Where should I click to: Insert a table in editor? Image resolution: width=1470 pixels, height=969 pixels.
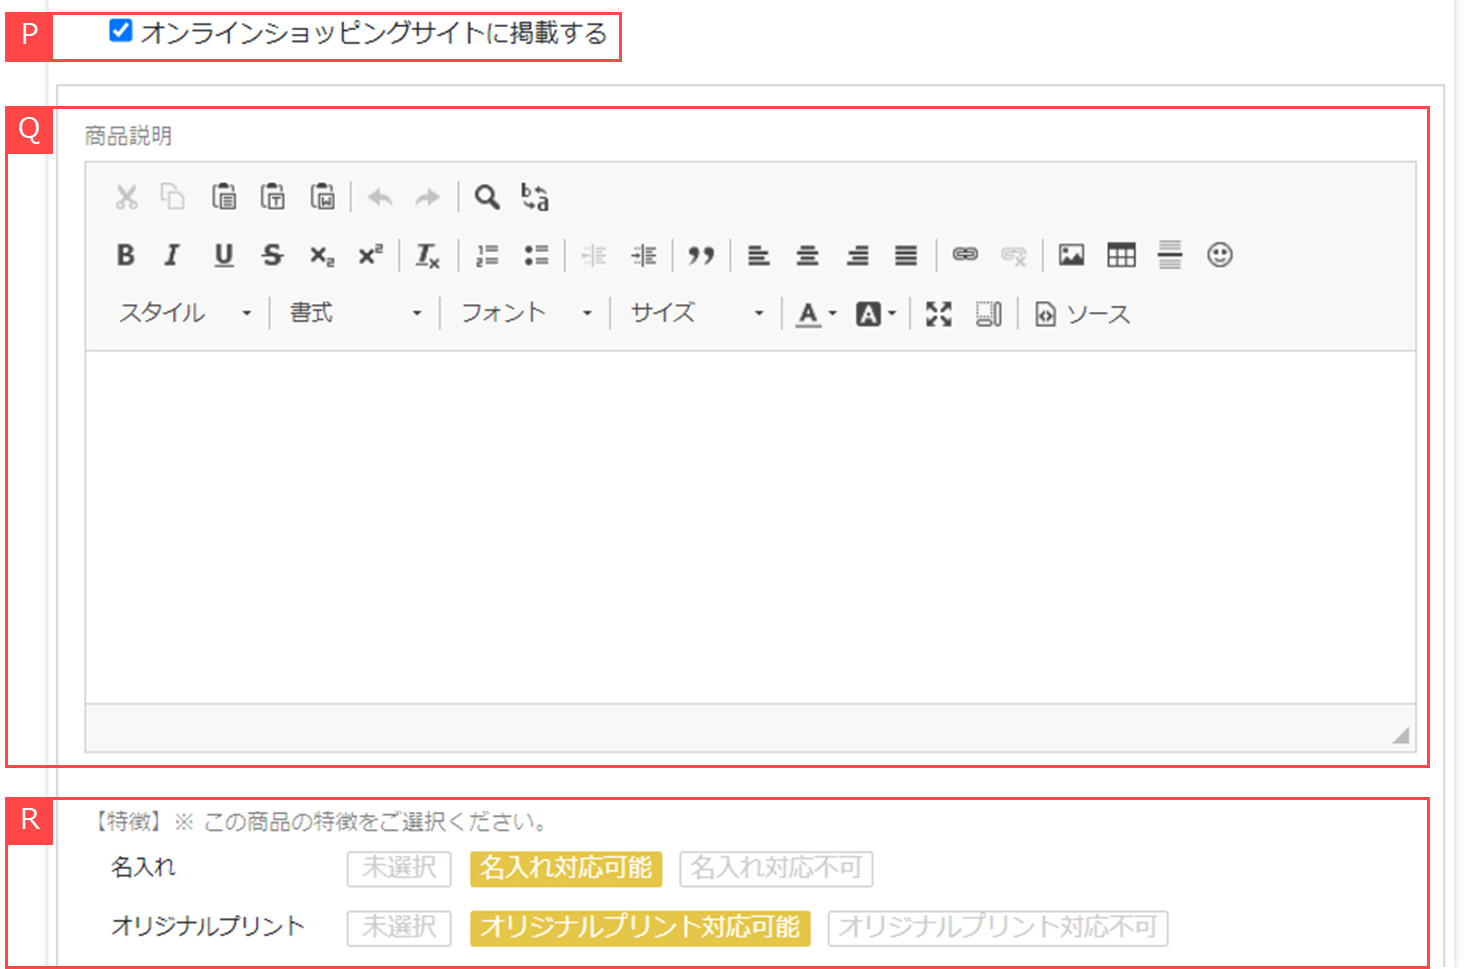coord(1121,255)
